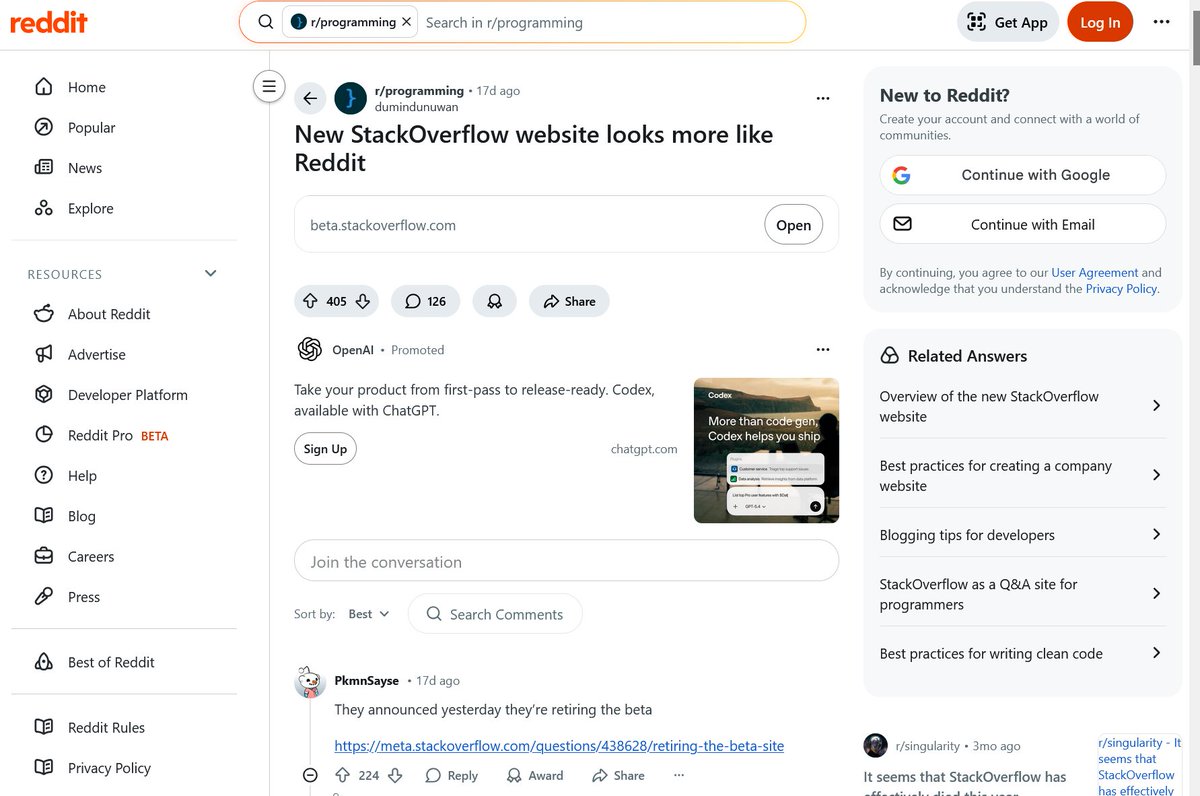Image resolution: width=1200 pixels, height=796 pixels.
Task: Open the 126 comments button
Action: [x=425, y=301]
